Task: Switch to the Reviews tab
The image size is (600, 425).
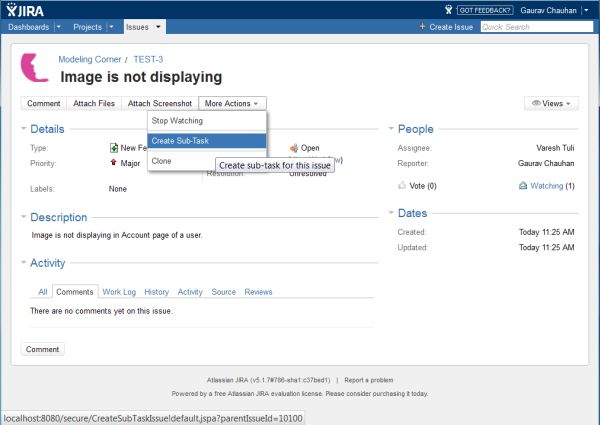Action: pyautogui.click(x=258, y=292)
